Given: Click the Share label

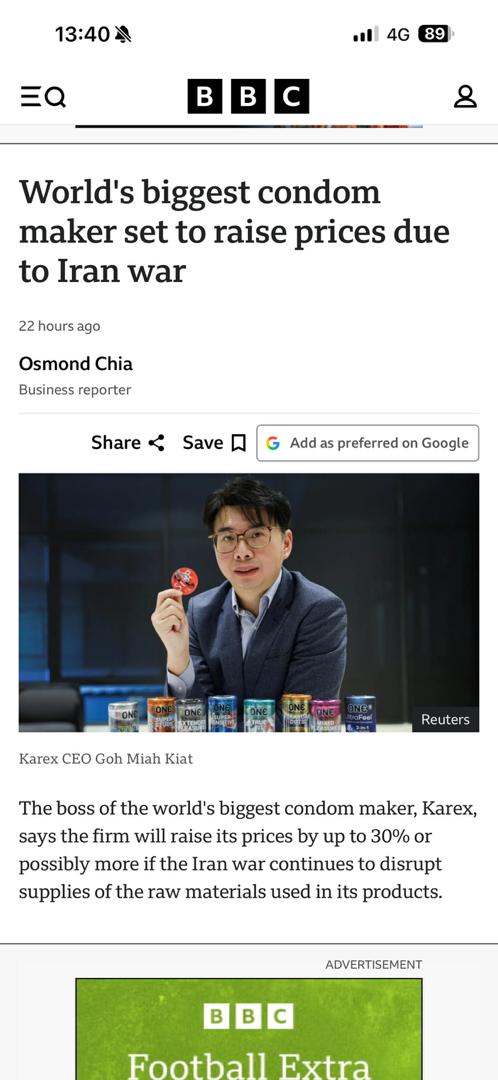Looking at the screenshot, I should (116, 443).
